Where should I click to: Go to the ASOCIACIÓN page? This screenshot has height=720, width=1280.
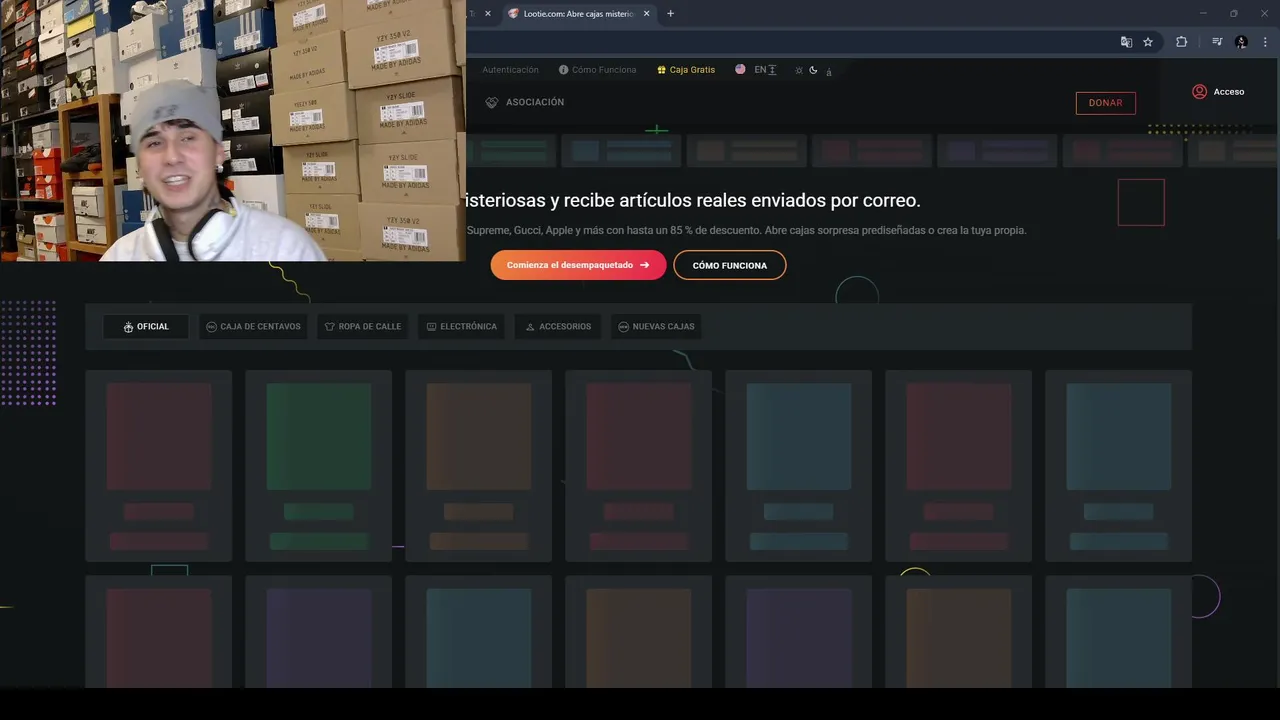[x=535, y=102]
